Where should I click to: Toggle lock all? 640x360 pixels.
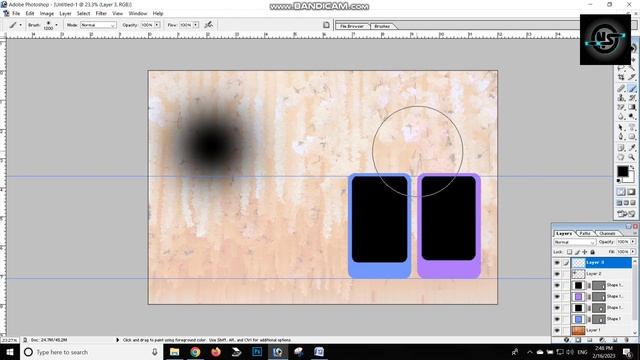(x=592, y=252)
